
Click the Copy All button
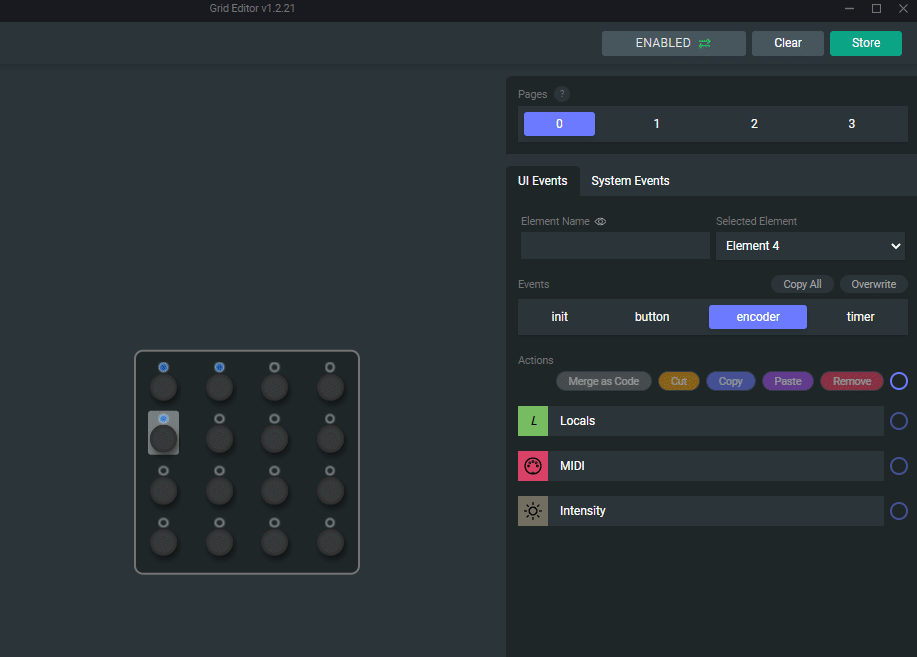pyautogui.click(x=802, y=284)
